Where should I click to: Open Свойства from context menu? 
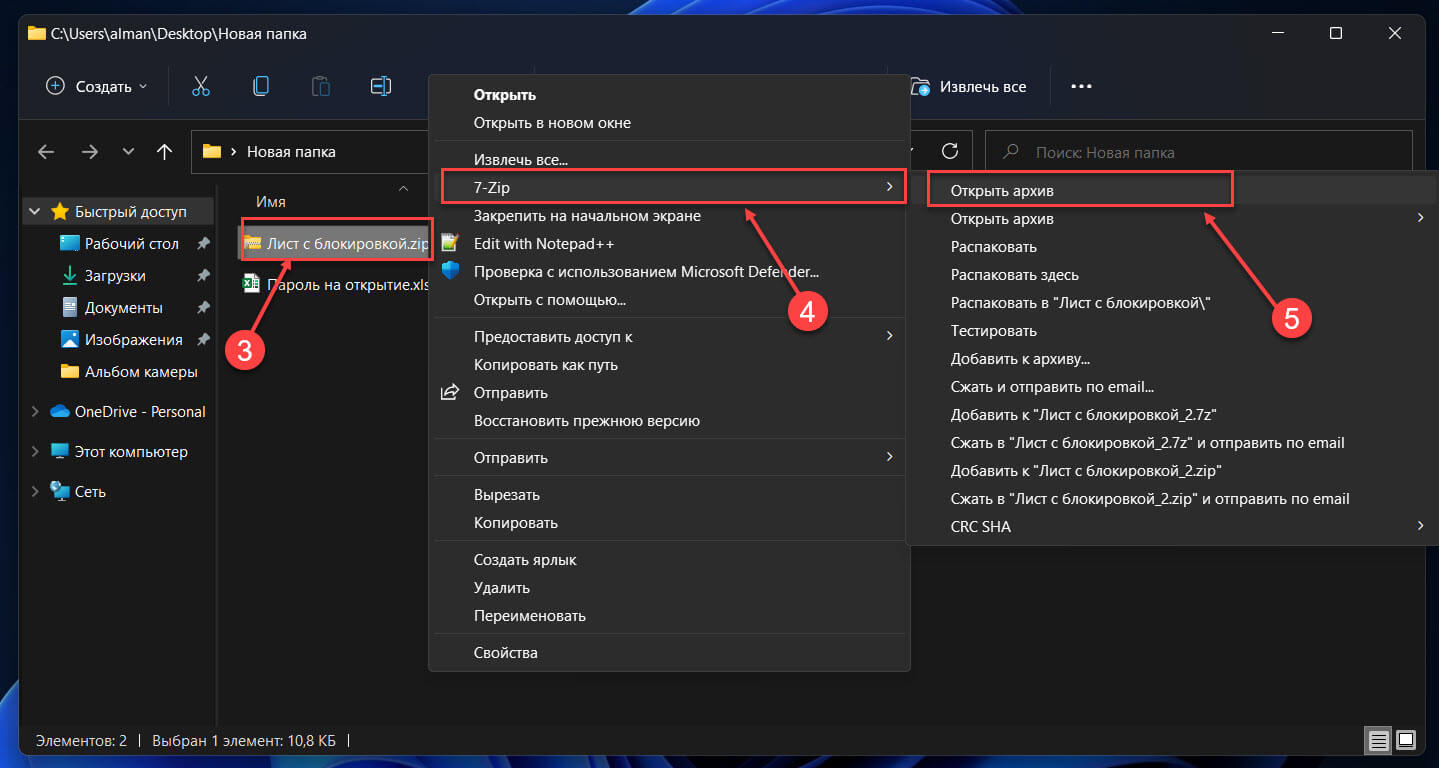(669, 653)
